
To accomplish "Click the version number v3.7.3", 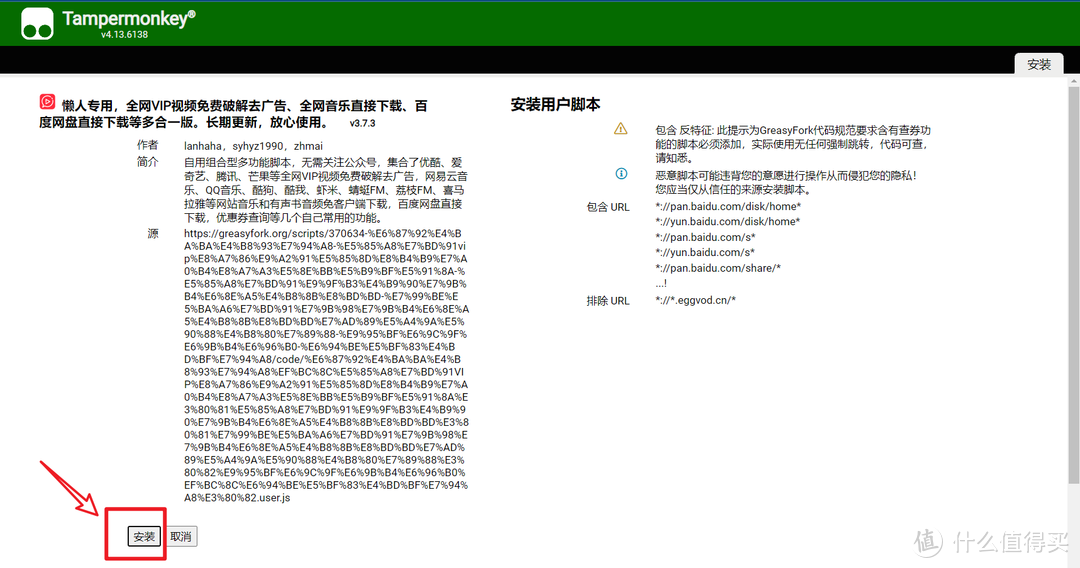I will [x=362, y=123].
